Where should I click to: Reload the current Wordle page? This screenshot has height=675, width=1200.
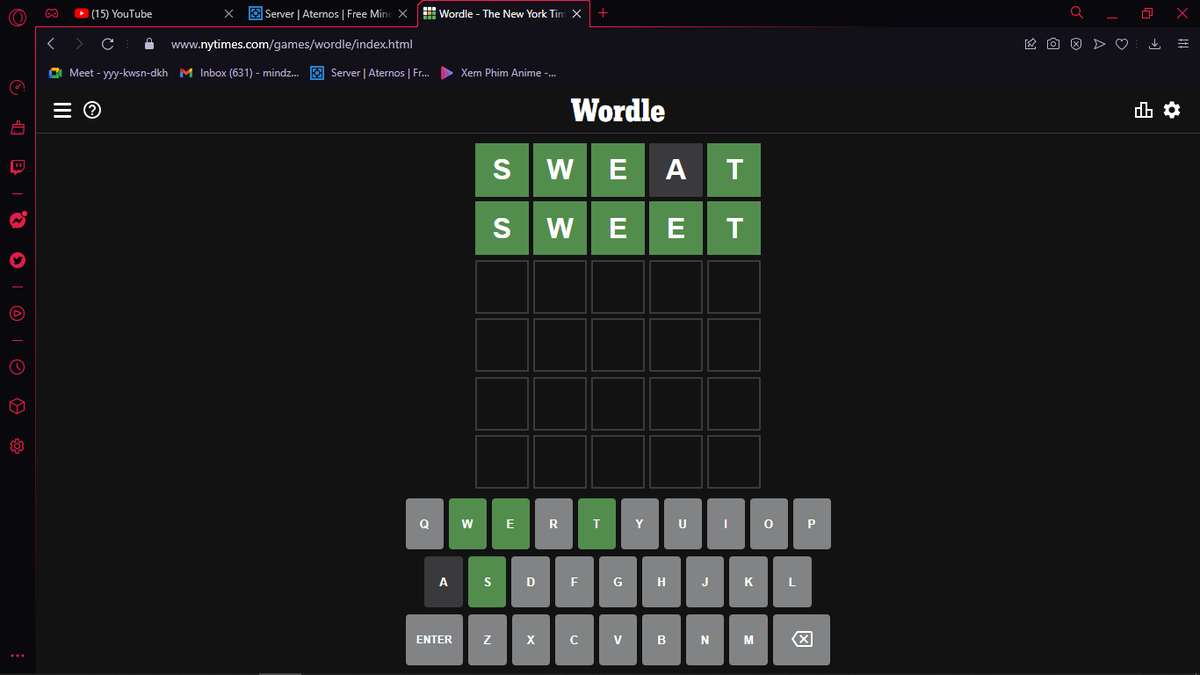(107, 44)
